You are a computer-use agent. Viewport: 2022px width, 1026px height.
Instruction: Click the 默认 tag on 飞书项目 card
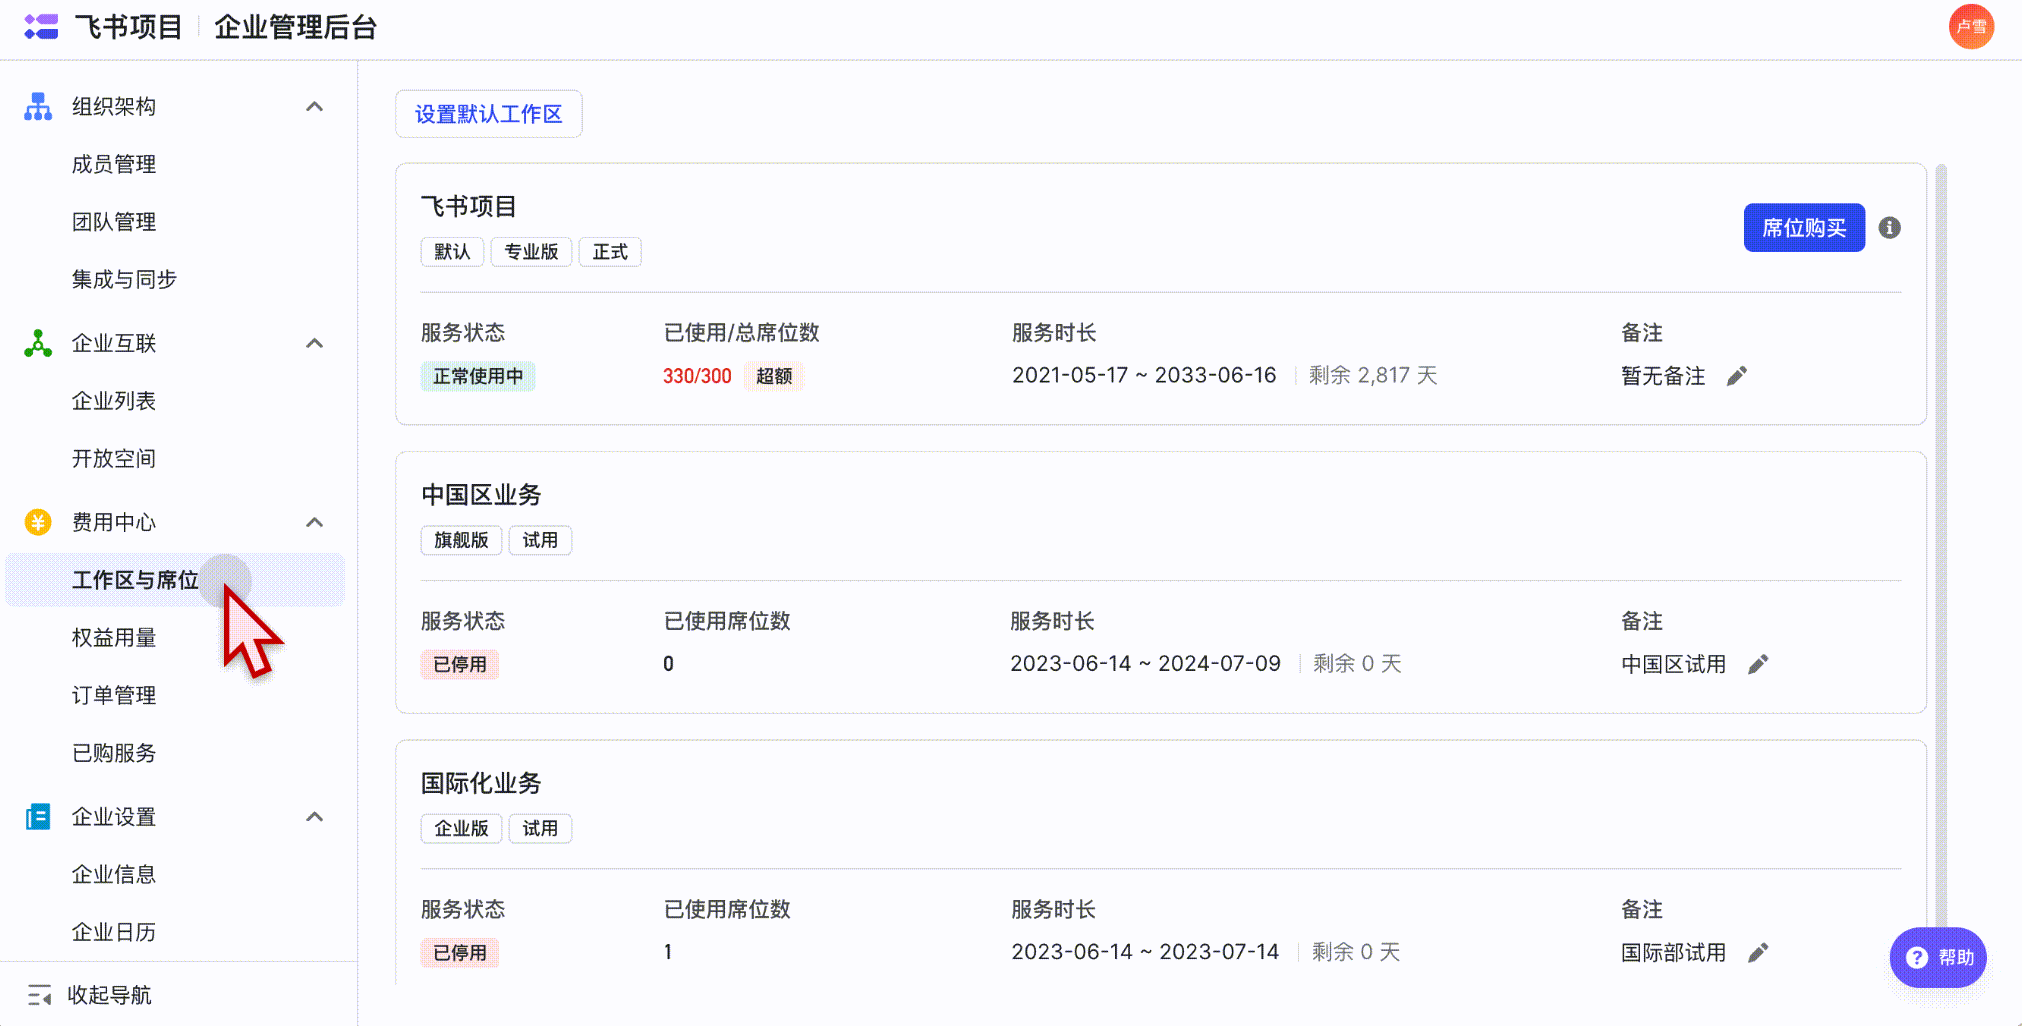452,252
